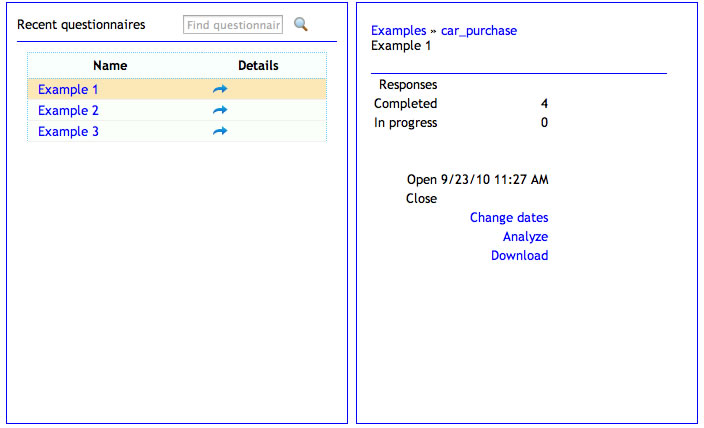Open details arrow for Example 2
Viewport: 704px width, 428px height.
220,110
